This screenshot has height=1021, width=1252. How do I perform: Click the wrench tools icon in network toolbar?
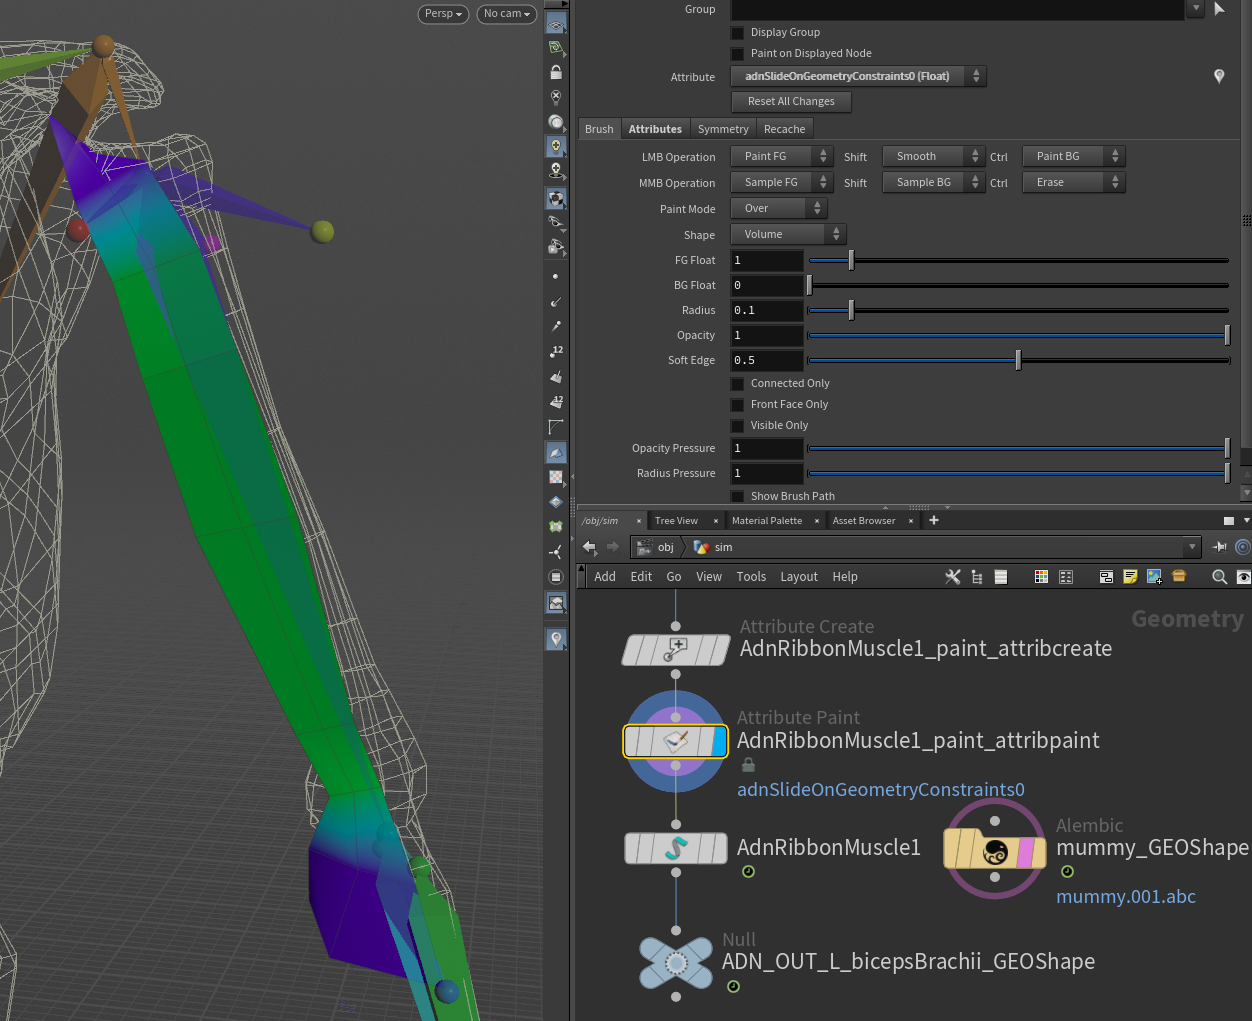(x=952, y=577)
